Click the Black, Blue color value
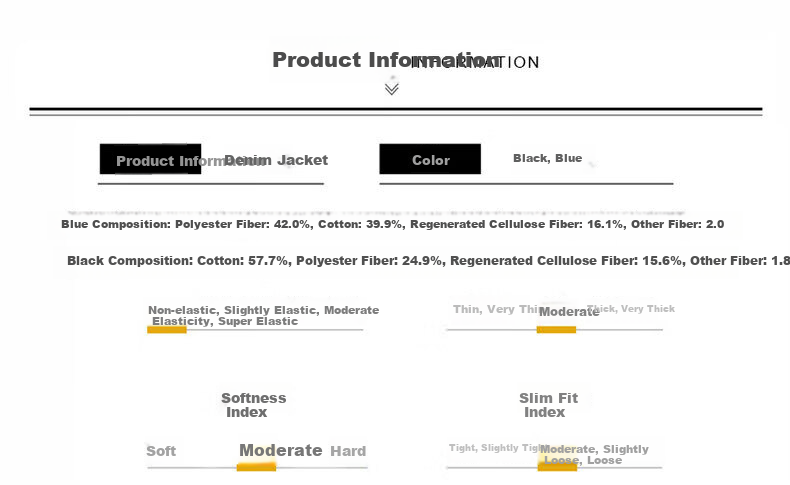Image resolution: width=790 pixels, height=485 pixels. point(547,158)
